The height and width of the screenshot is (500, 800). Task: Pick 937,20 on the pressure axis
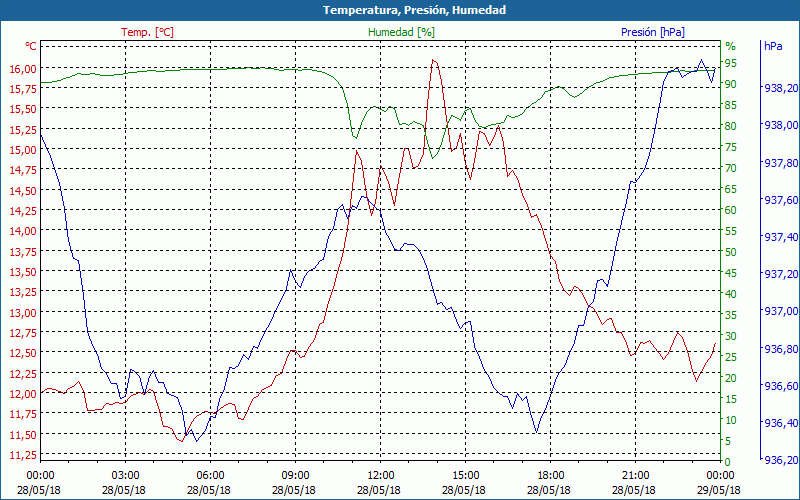(781, 274)
